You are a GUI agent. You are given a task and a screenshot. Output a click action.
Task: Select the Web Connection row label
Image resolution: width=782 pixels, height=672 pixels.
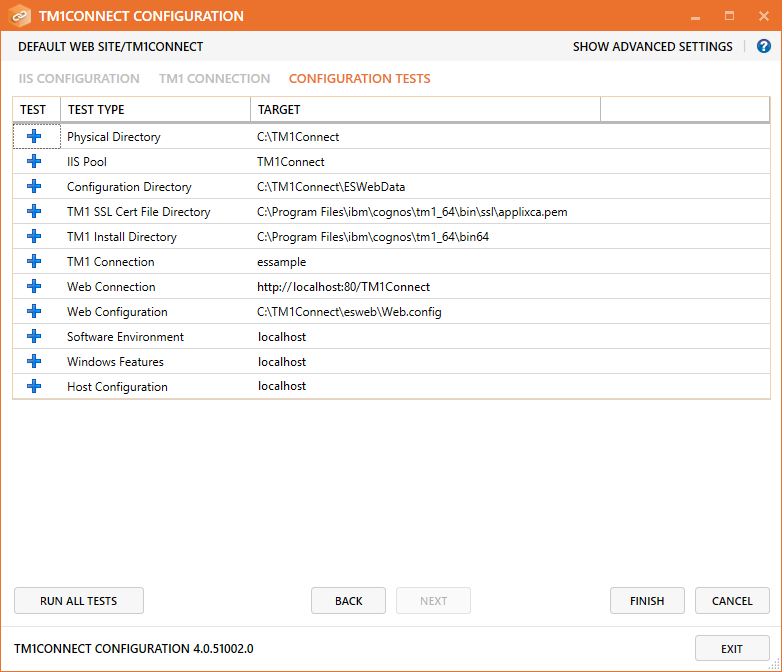pyautogui.click(x=111, y=286)
